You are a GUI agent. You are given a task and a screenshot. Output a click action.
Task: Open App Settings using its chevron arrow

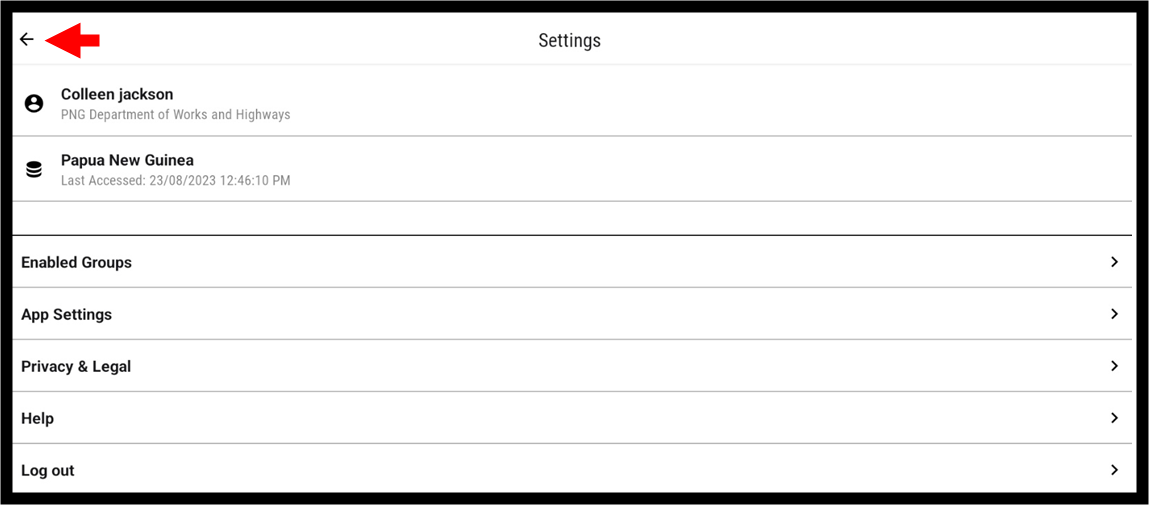point(1115,314)
